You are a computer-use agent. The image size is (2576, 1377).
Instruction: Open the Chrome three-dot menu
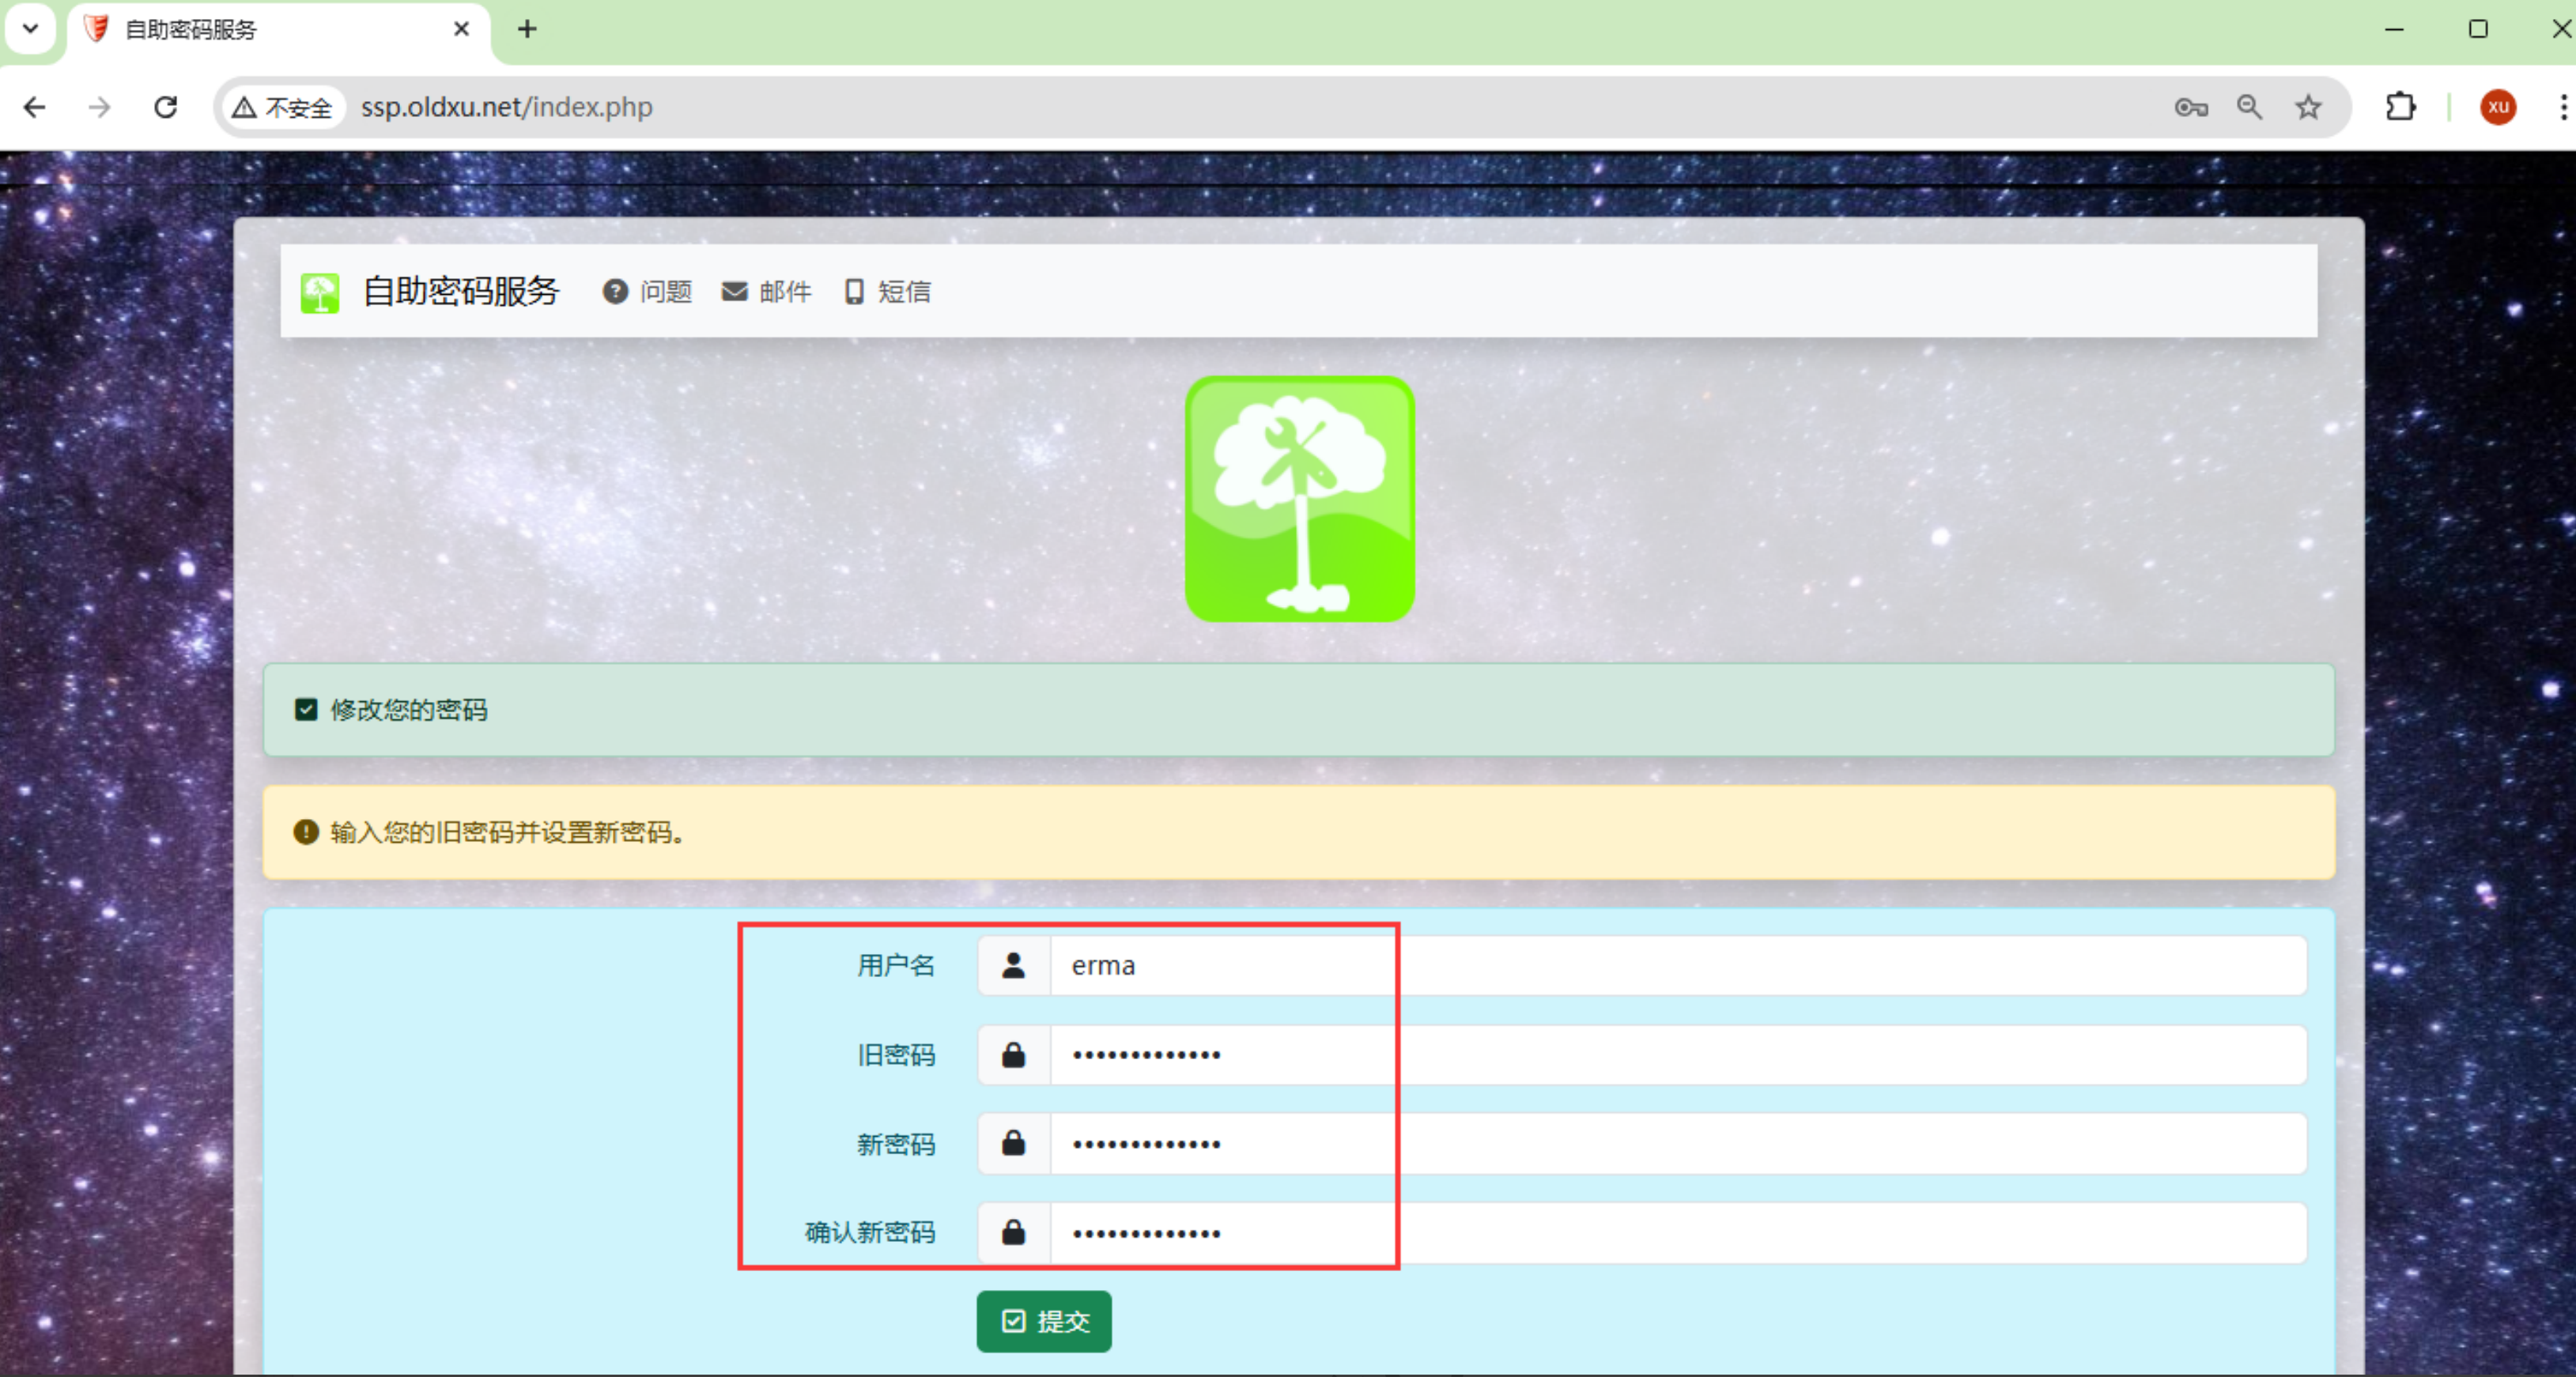tap(2562, 107)
